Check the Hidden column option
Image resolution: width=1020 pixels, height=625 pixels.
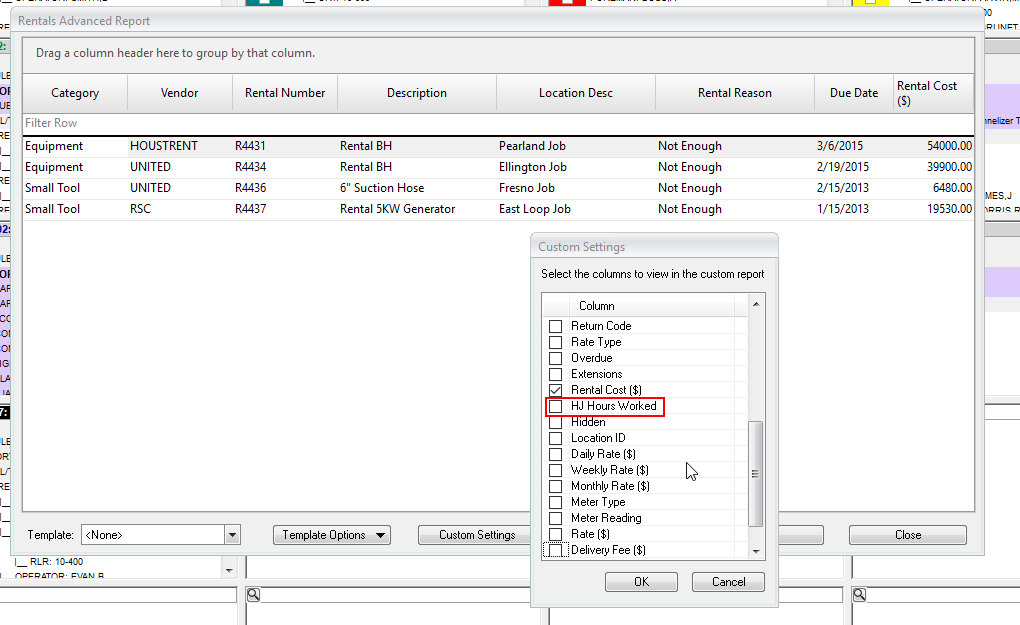point(556,421)
